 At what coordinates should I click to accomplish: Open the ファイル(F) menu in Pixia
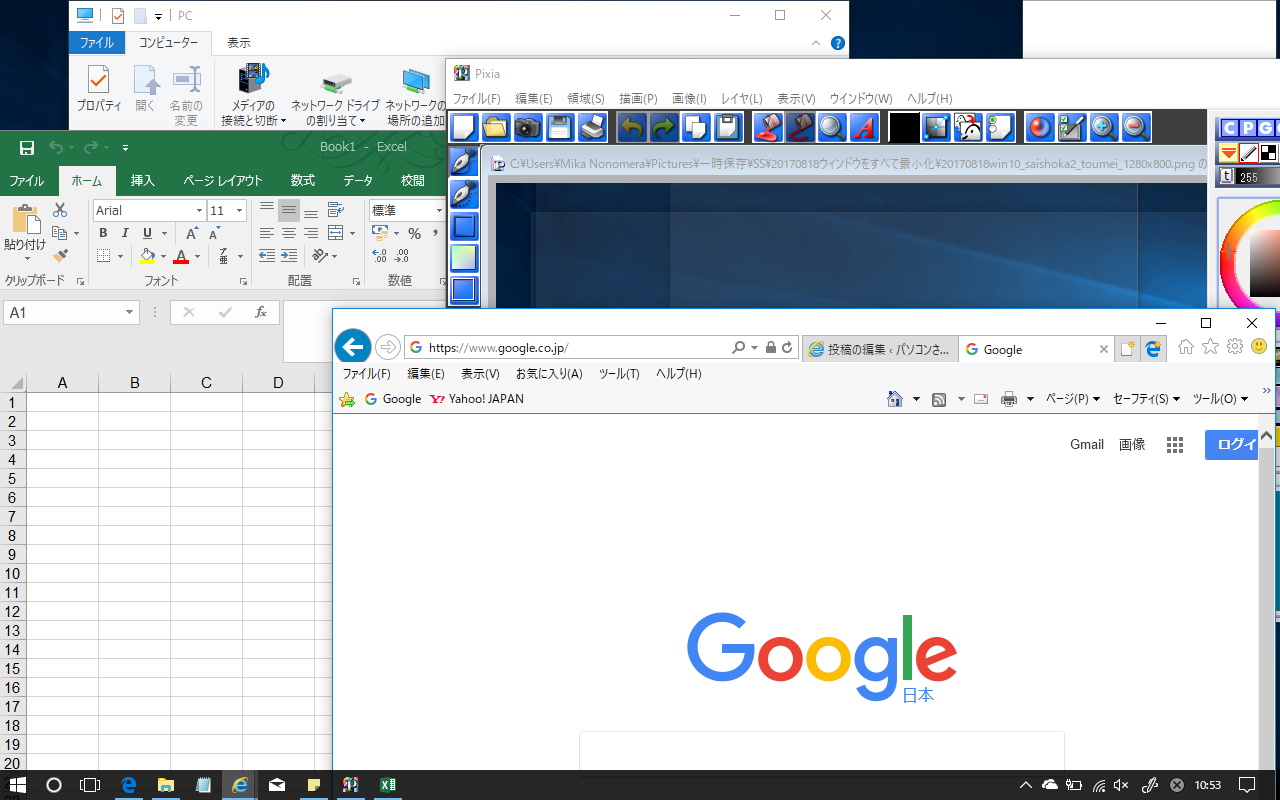(x=476, y=99)
